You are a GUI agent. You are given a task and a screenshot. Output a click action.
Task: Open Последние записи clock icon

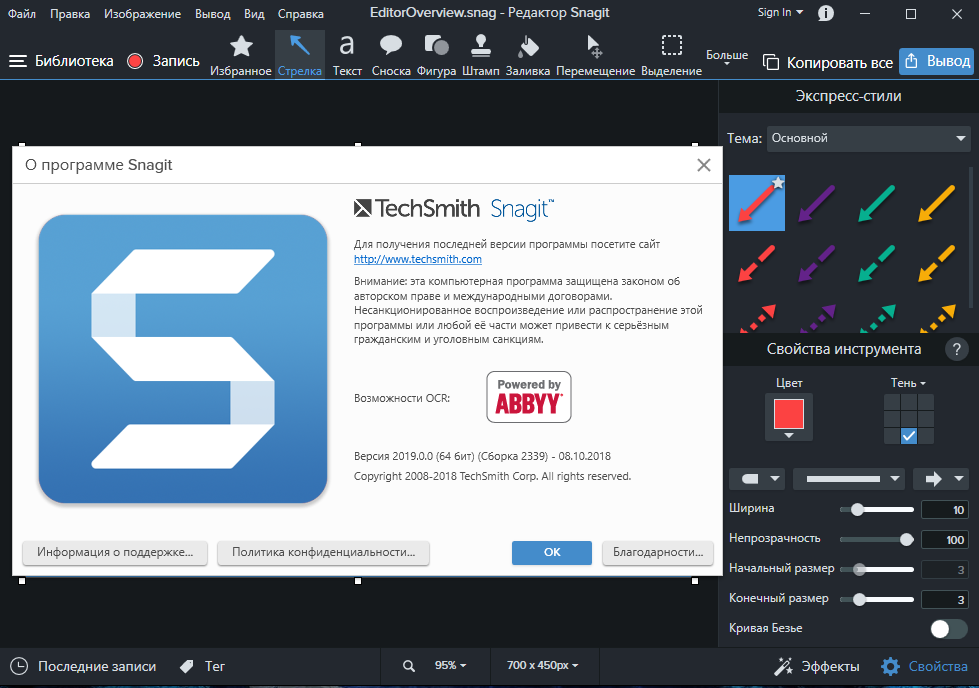pos(19,666)
